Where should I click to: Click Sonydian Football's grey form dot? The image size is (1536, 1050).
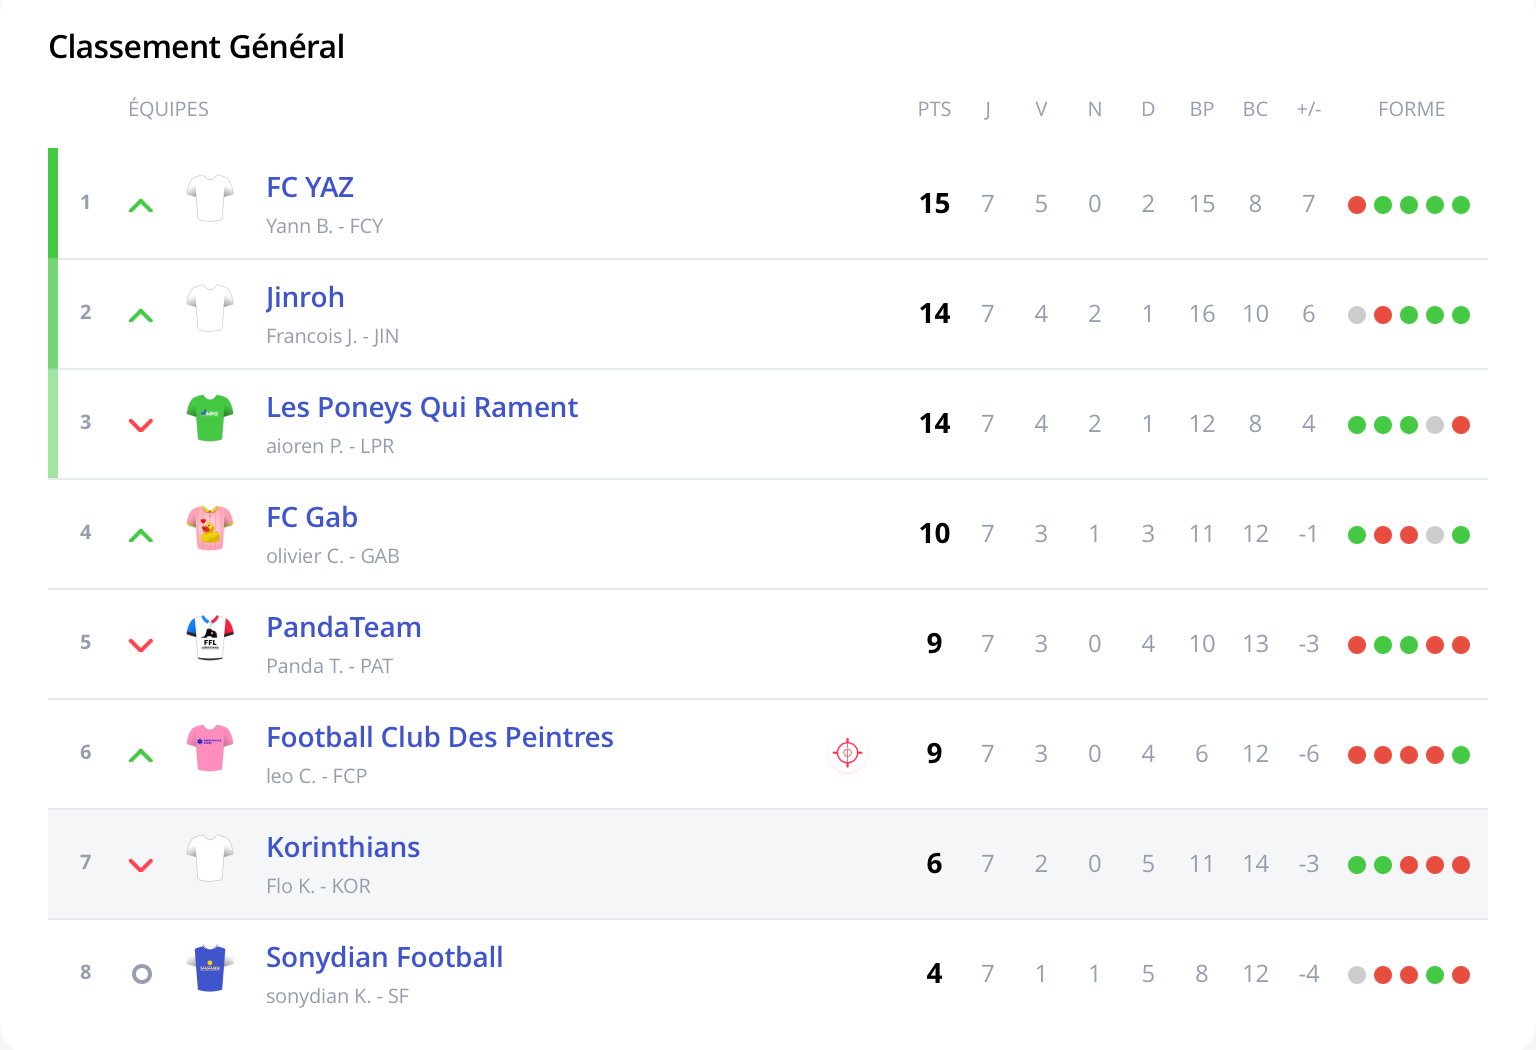pos(1357,975)
